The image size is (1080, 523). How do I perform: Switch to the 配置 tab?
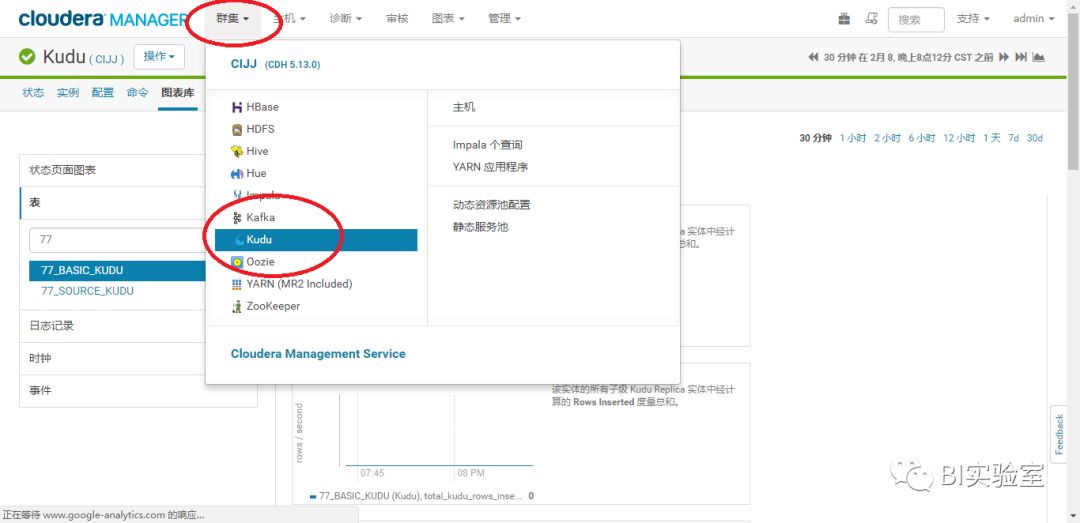103,93
